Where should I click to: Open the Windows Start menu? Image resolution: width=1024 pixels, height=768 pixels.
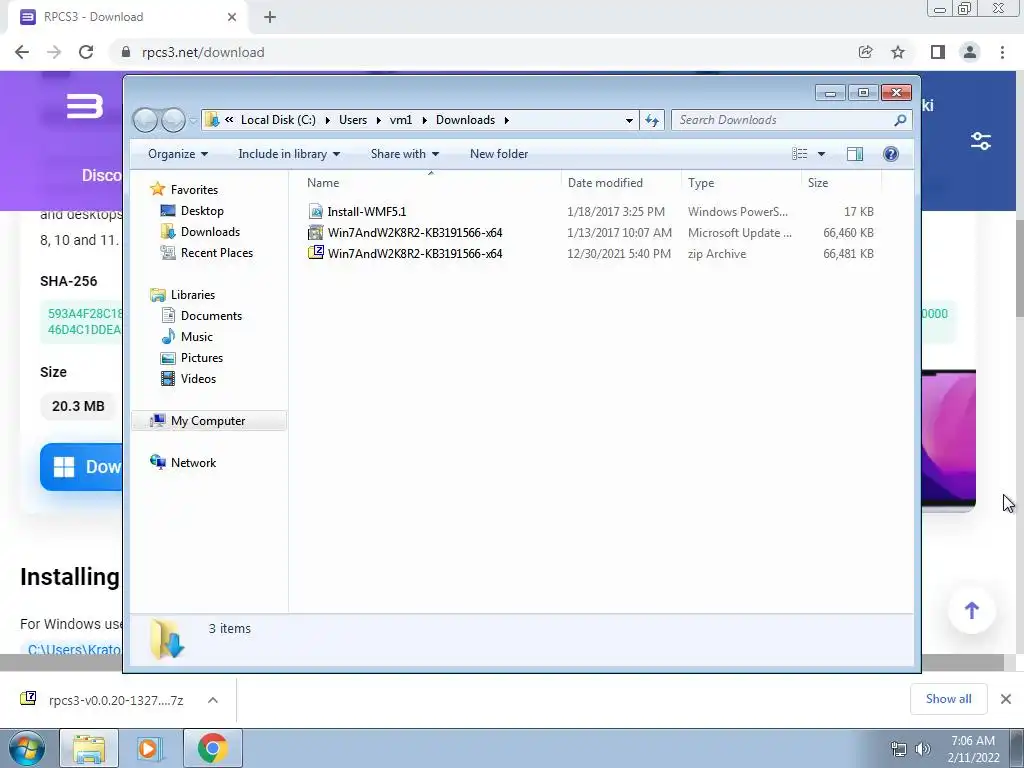(26, 748)
